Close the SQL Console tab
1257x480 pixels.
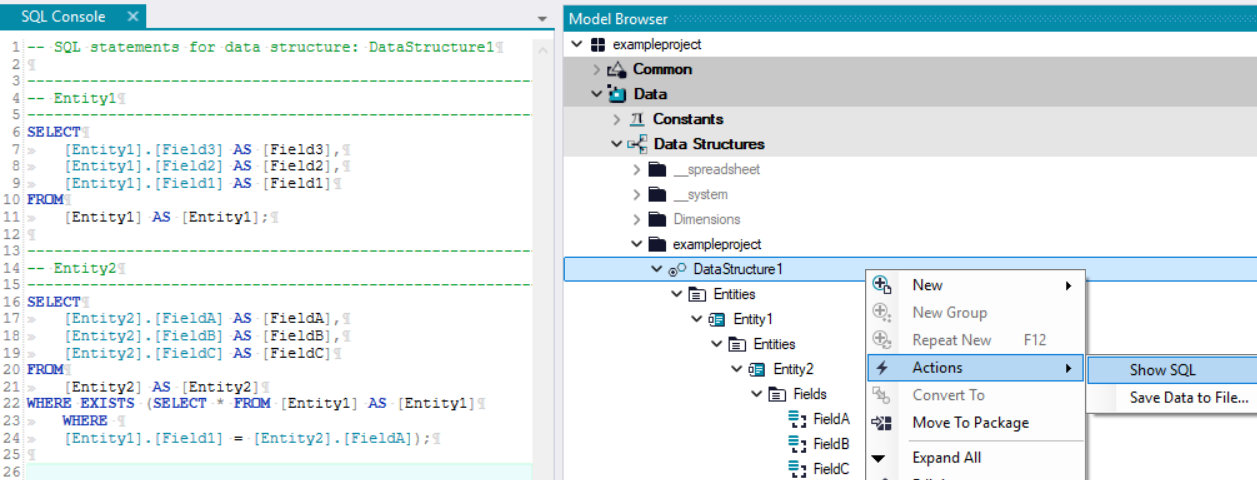pyautogui.click(x=133, y=17)
